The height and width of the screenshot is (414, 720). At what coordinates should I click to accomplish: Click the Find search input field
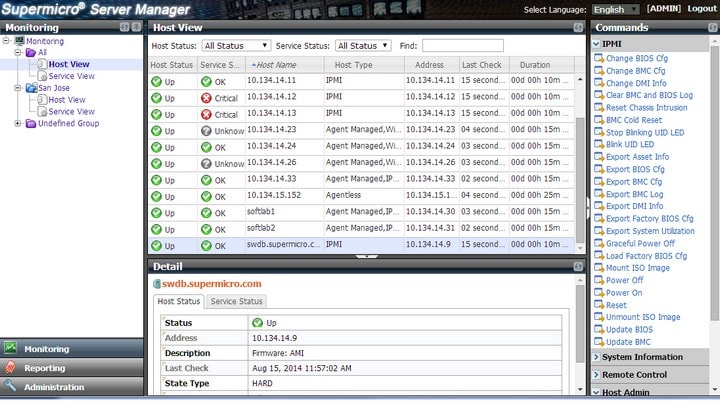click(x=462, y=46)
